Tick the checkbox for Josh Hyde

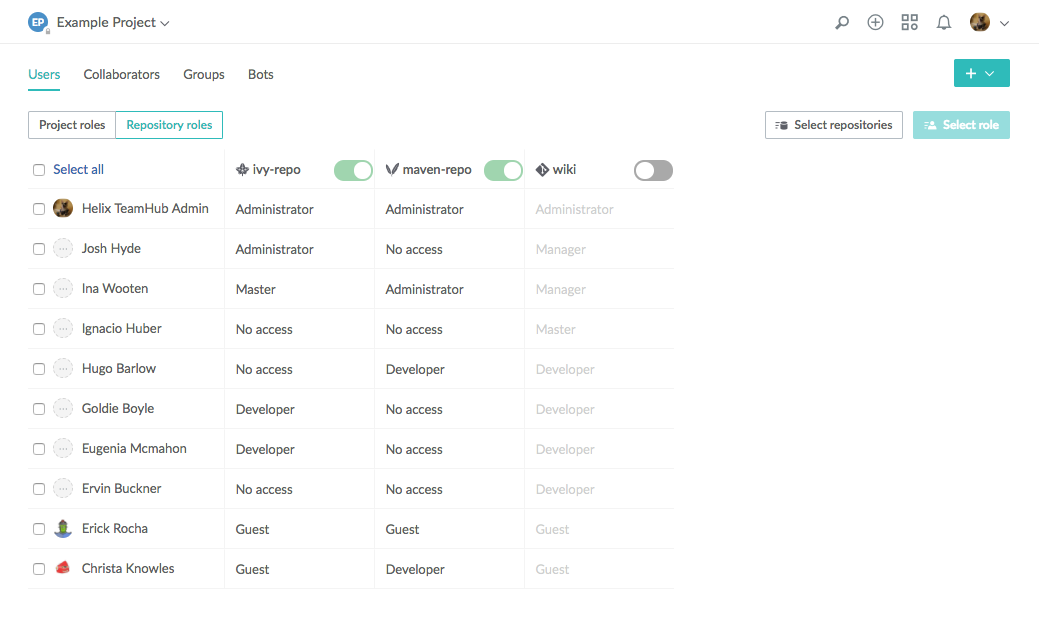(39, 249)
